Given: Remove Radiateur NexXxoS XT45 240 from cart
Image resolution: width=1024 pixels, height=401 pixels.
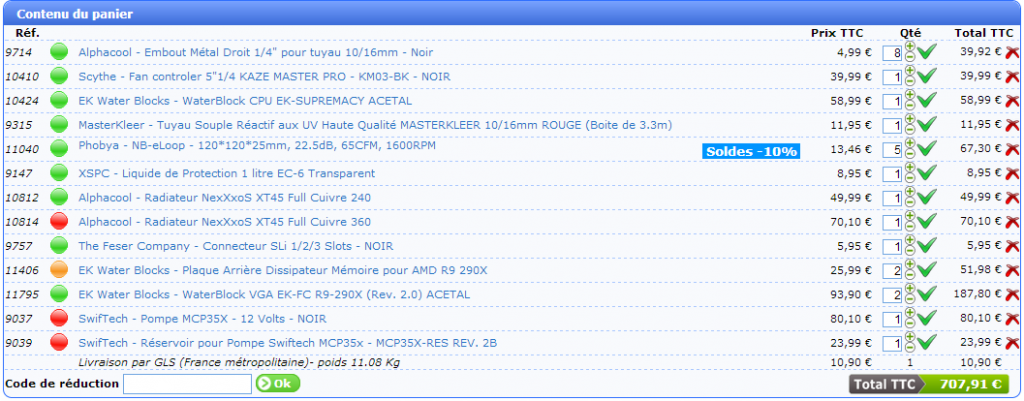Looking at the screenshot, I should coord(1012,198).
